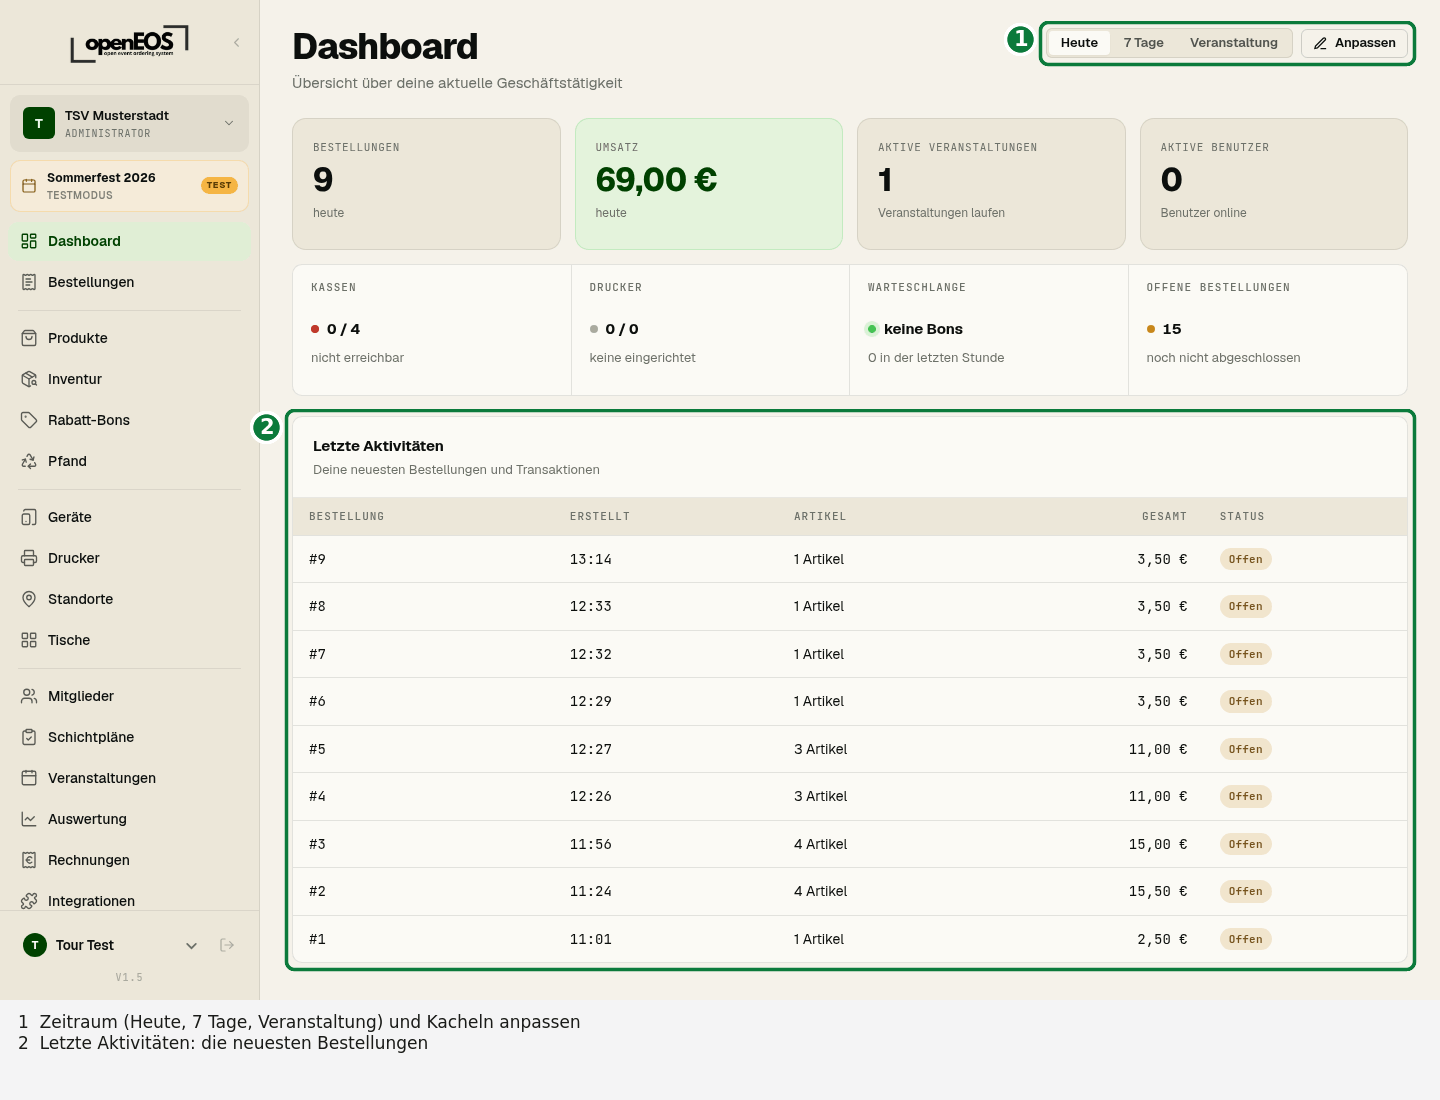
Task: Click the Standorte map pin icon
Action: coord(29,599)
